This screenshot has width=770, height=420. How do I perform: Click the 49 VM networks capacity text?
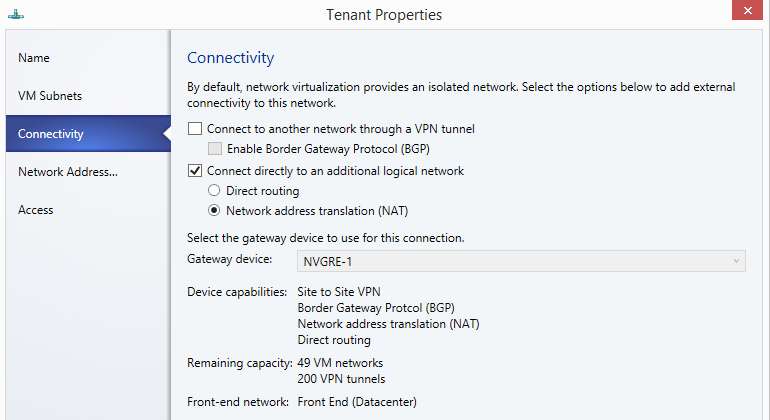click(x=340, y=363)
